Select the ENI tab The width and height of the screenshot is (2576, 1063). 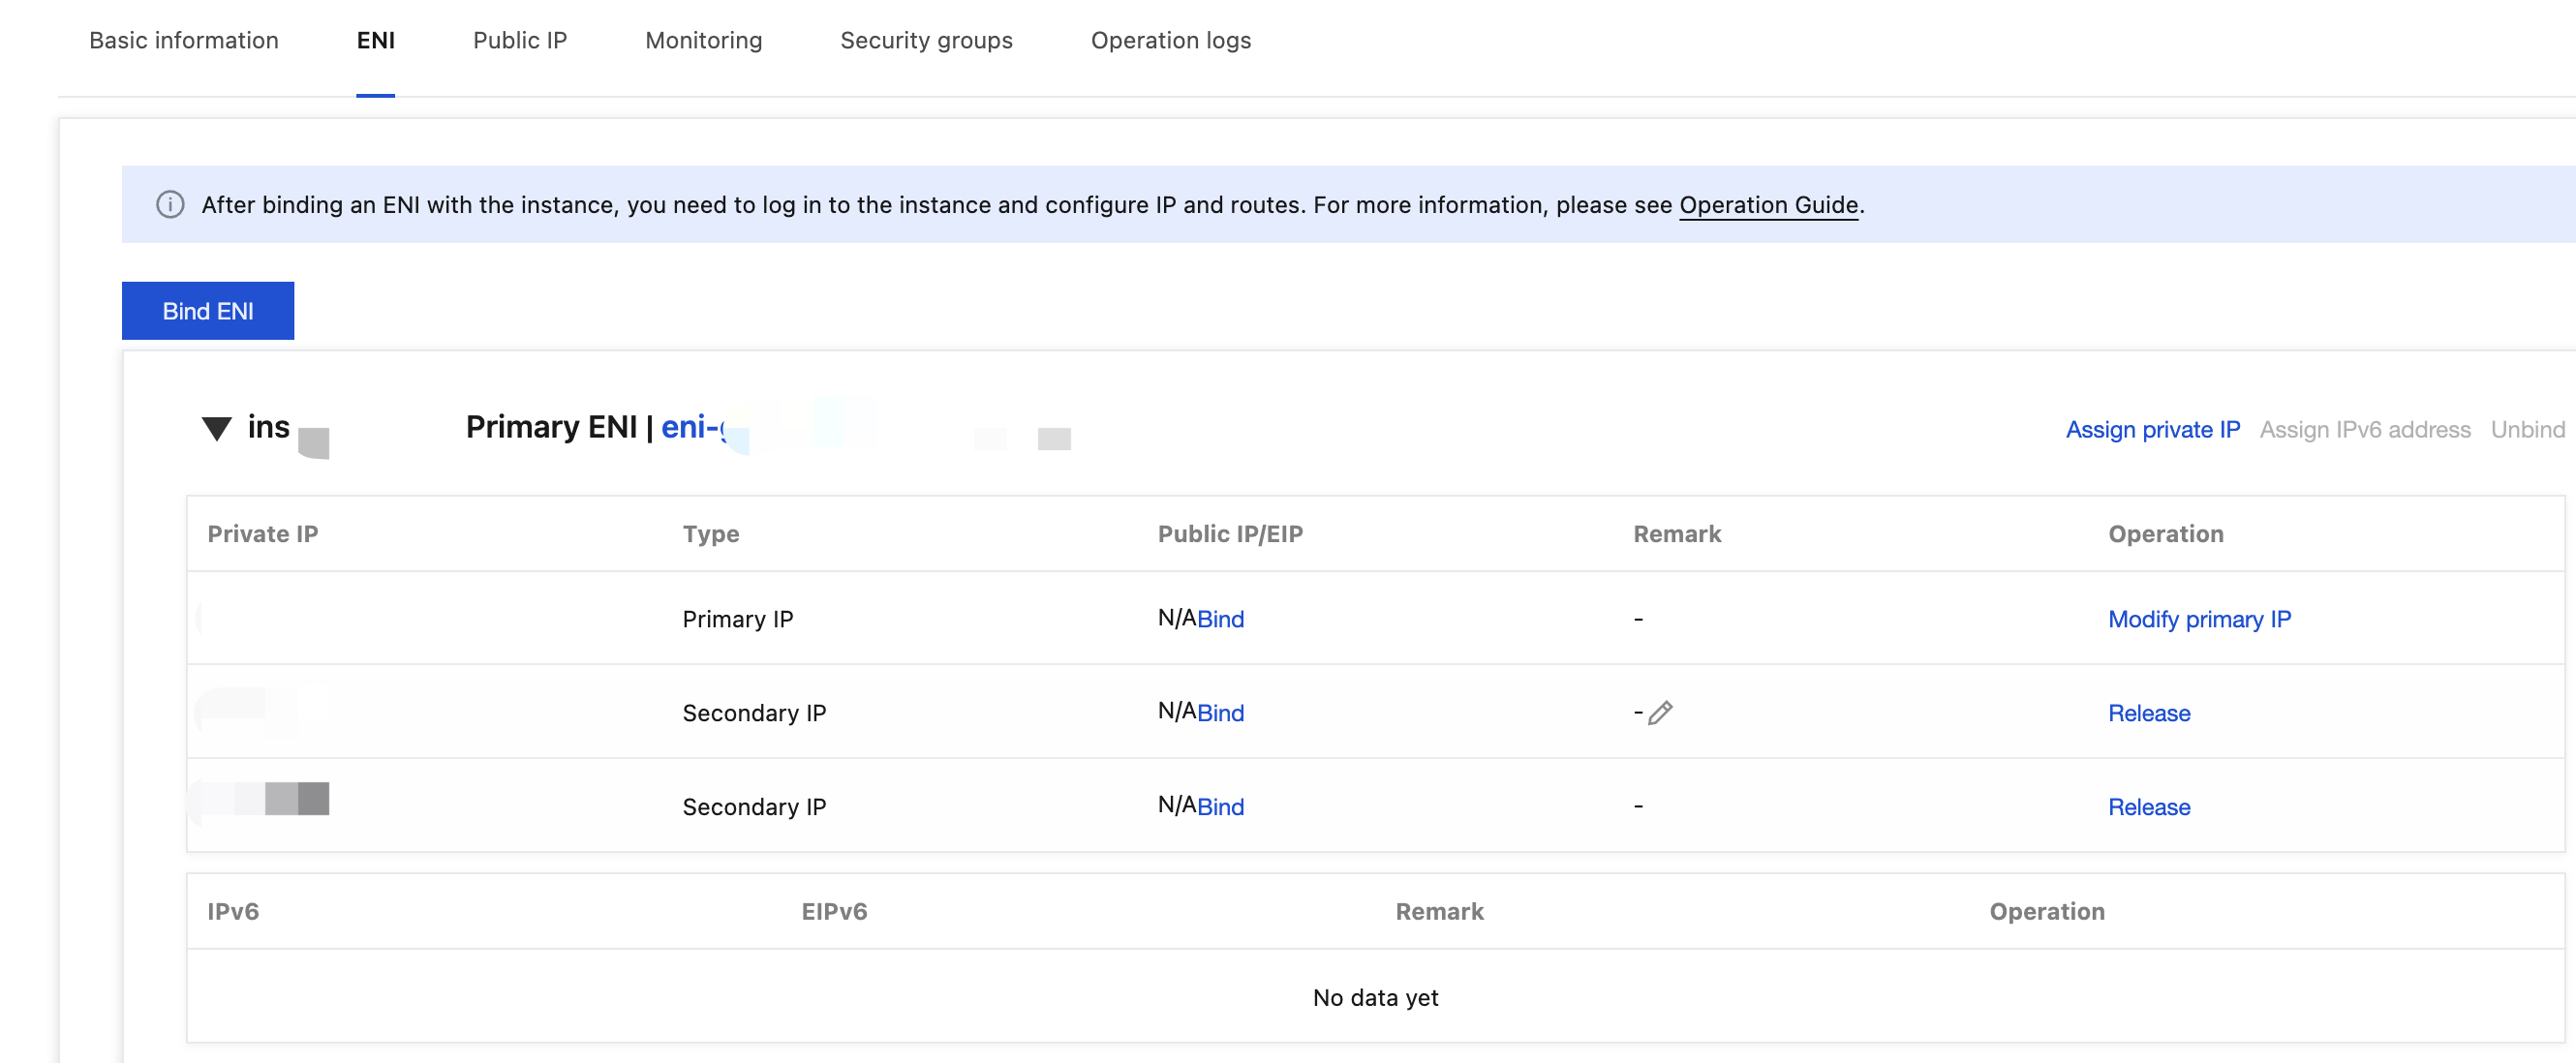point(376,40)
